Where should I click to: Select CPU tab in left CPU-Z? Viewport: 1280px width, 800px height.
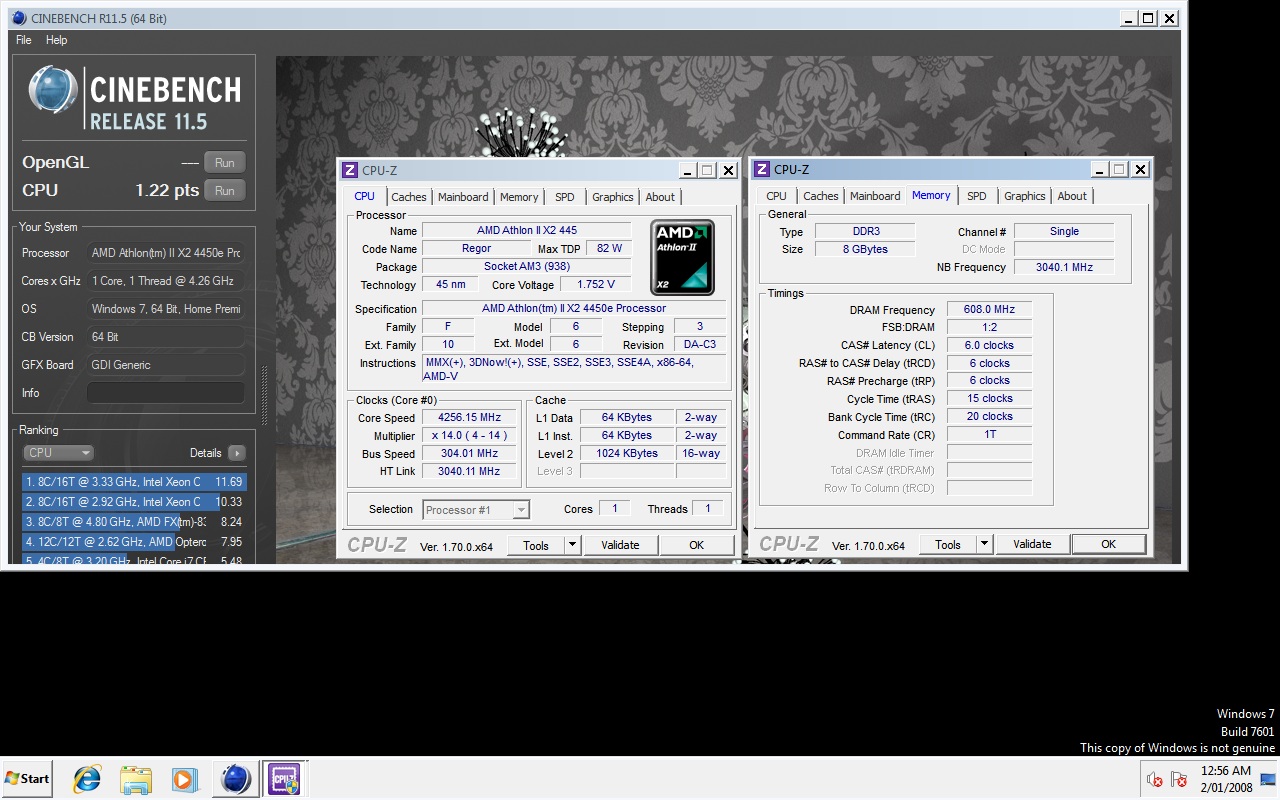point(365,196)
